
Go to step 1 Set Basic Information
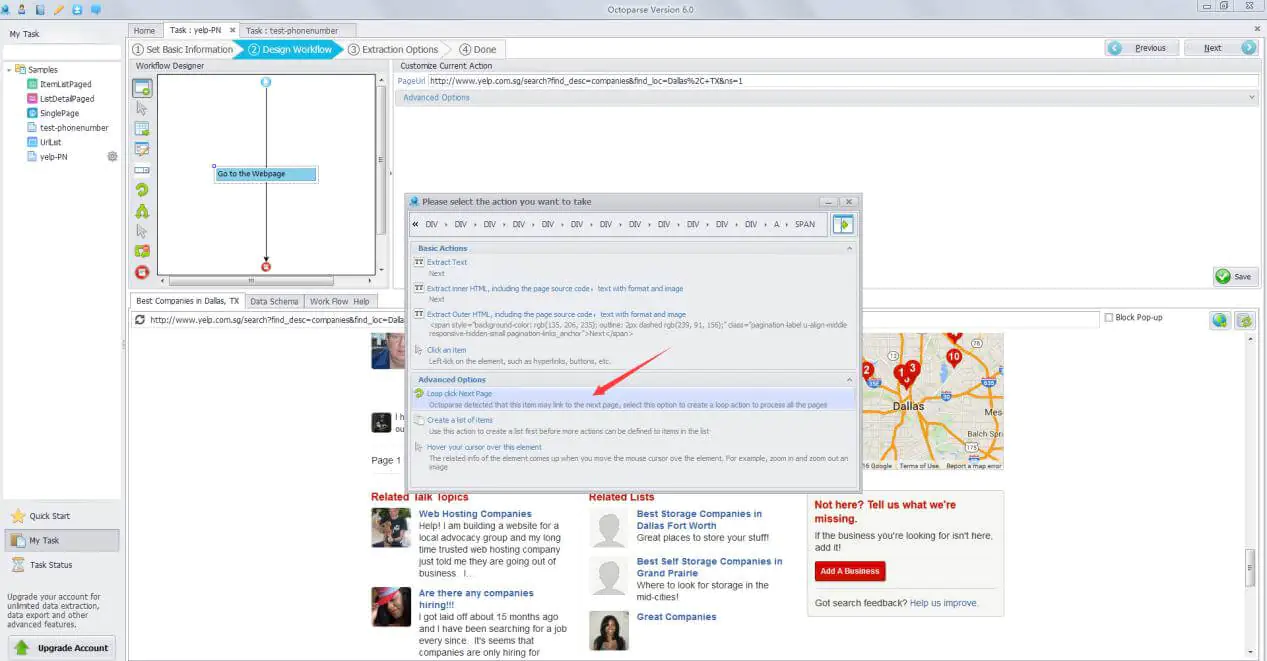click(x=182, y=49)
